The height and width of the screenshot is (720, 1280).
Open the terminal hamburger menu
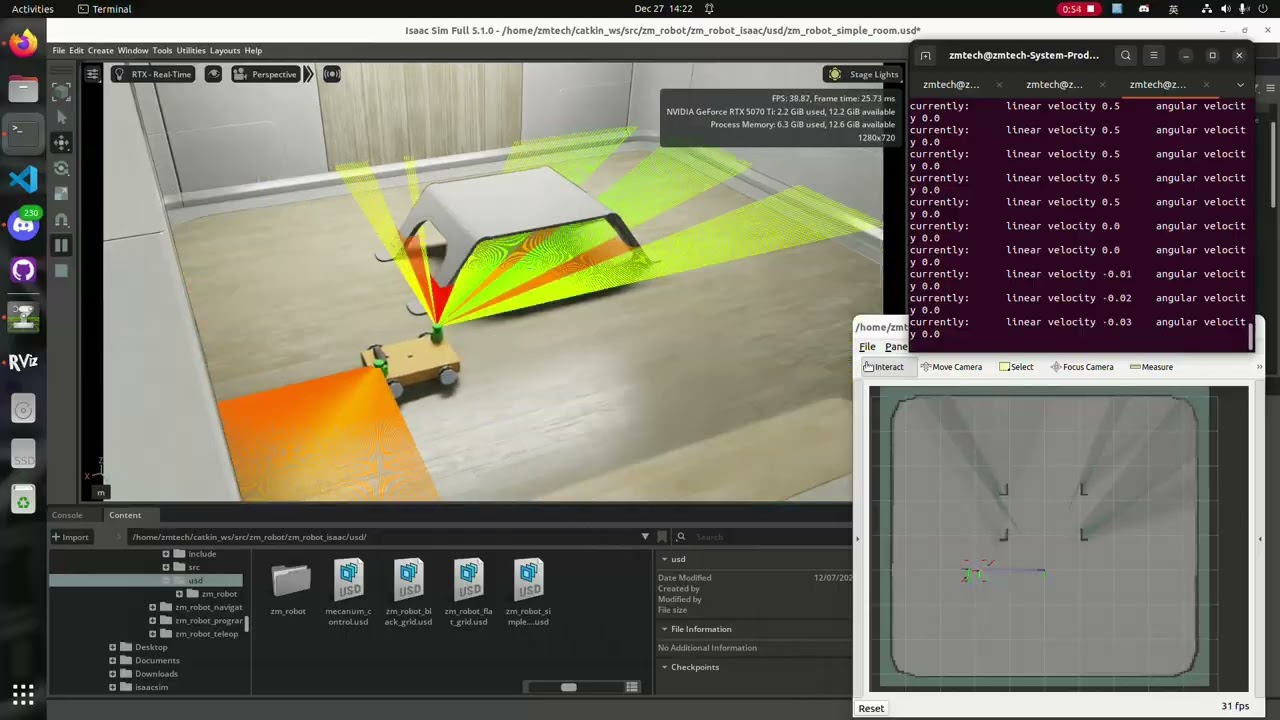pos(1154,56)
